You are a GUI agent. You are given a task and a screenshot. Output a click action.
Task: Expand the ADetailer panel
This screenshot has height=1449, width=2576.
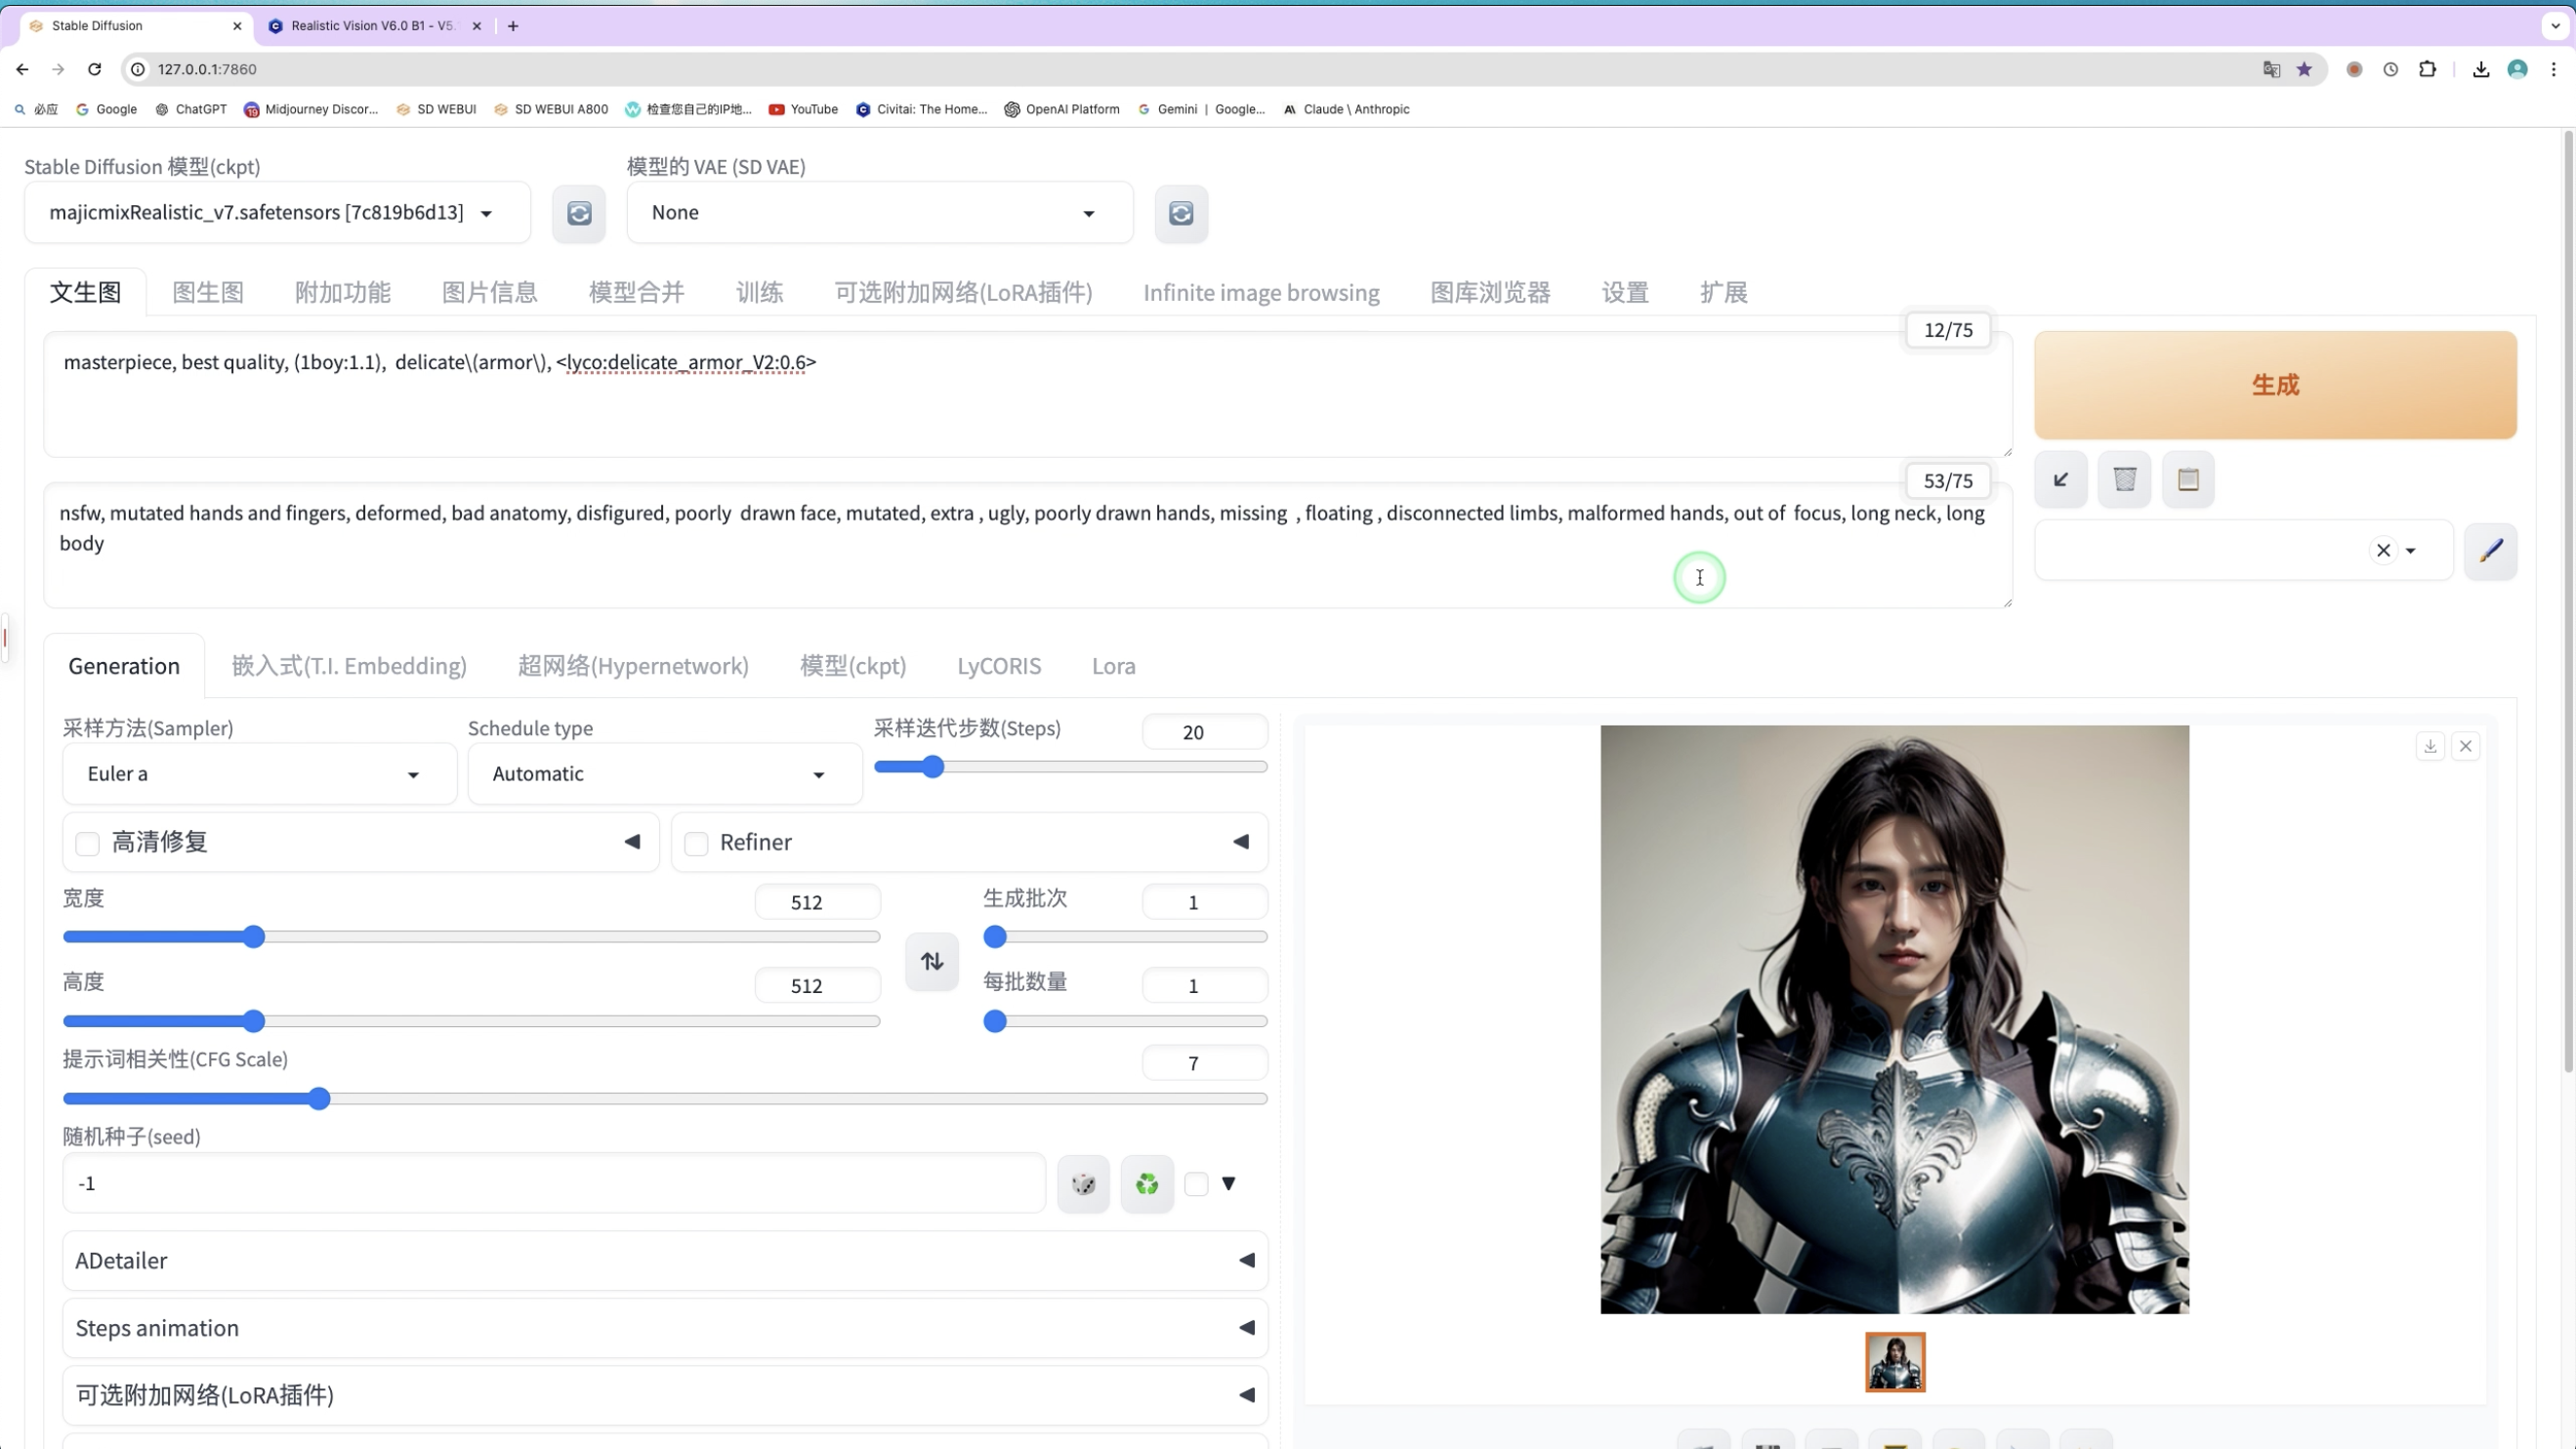click(x=665, y=1261)
